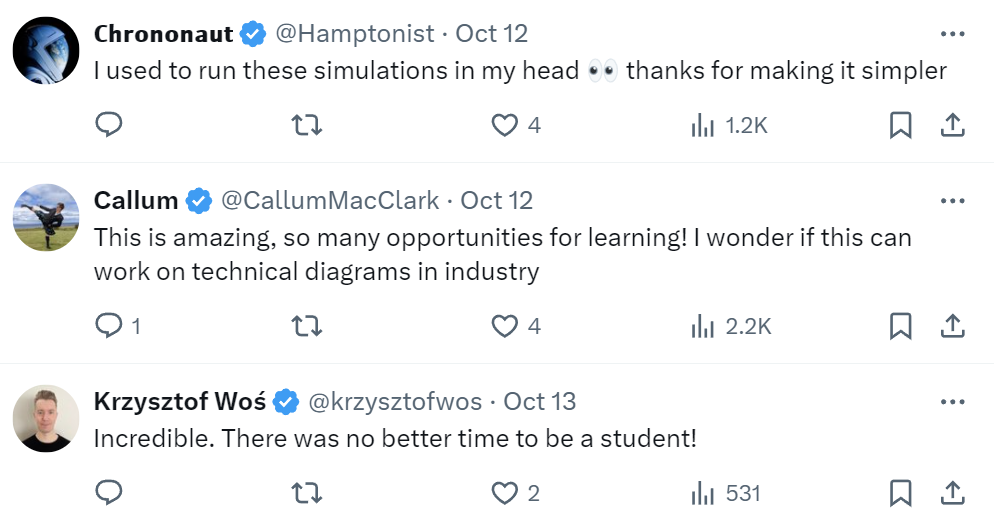Open @krzysztofwos profile handle link

click(394, 401)
